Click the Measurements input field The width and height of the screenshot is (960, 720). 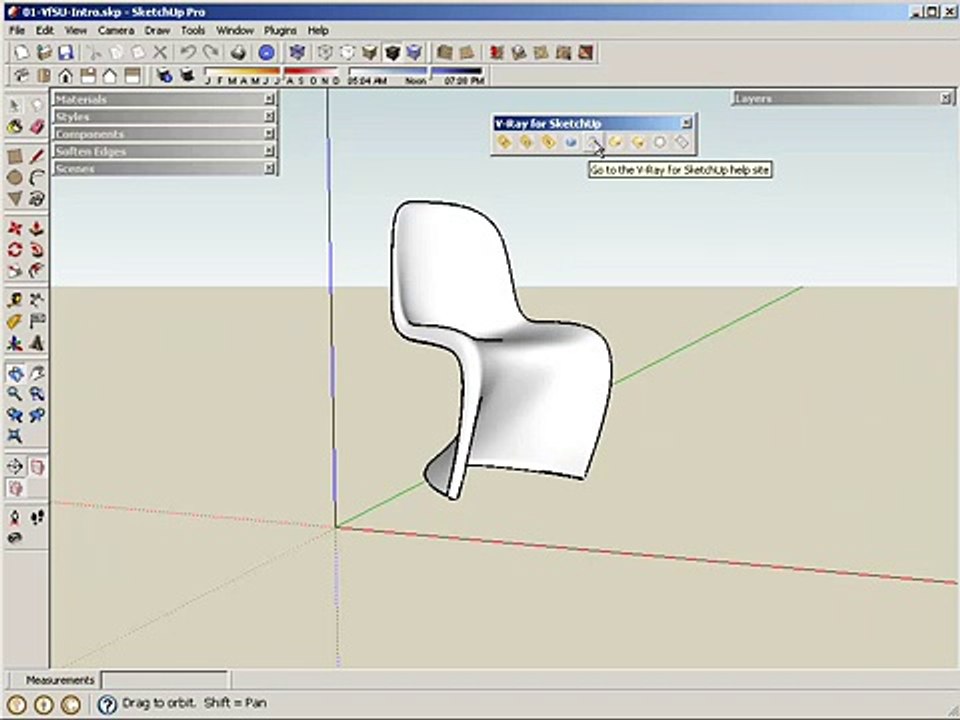165,680
